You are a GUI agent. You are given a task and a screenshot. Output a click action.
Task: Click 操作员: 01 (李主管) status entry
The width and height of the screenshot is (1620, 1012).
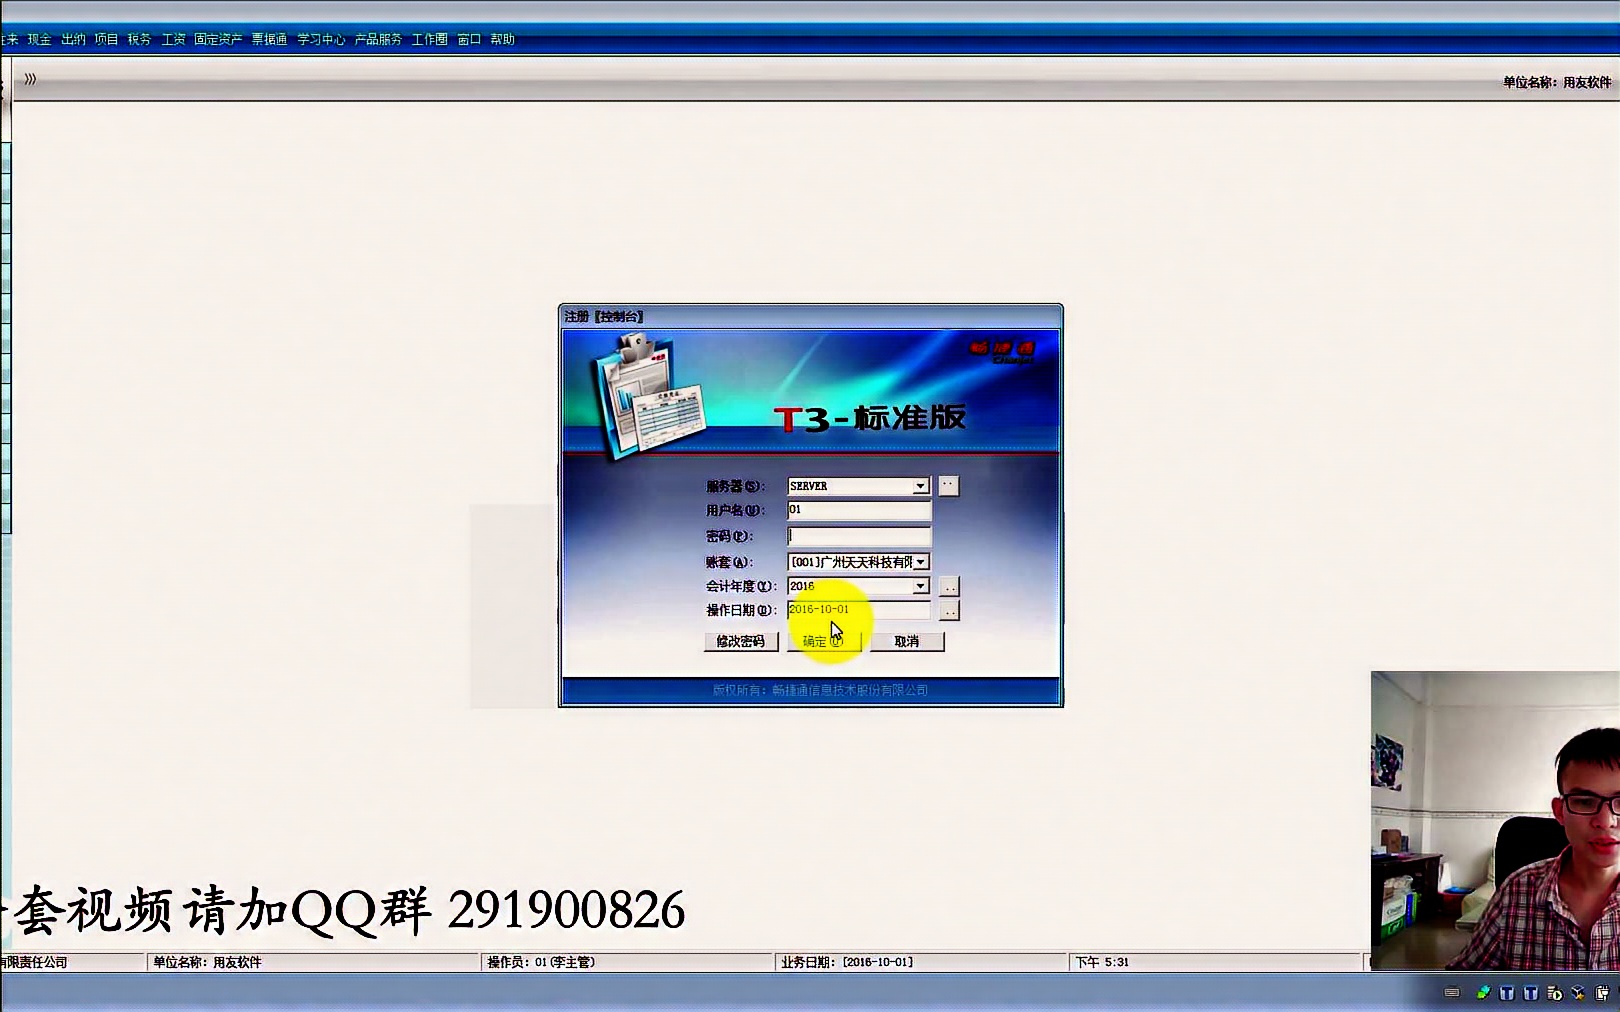pyautogui.click(x=541, y=962)
